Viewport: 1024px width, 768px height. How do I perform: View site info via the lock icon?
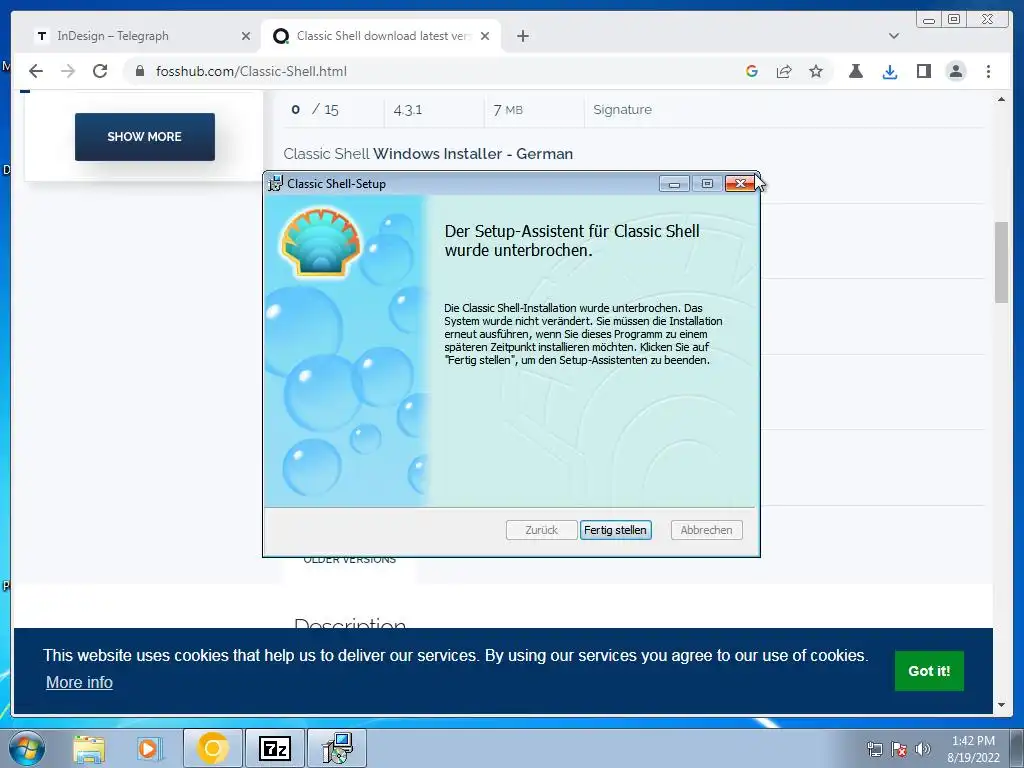(140, 71)
